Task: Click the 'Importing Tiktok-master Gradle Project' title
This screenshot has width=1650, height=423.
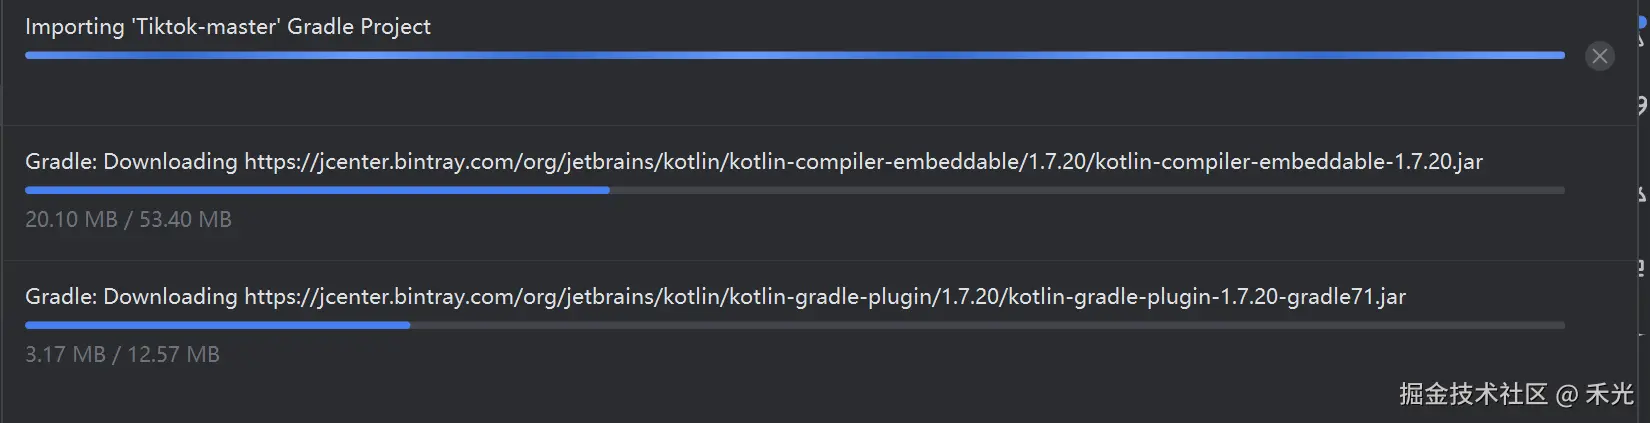Action: tap(227, 27)
